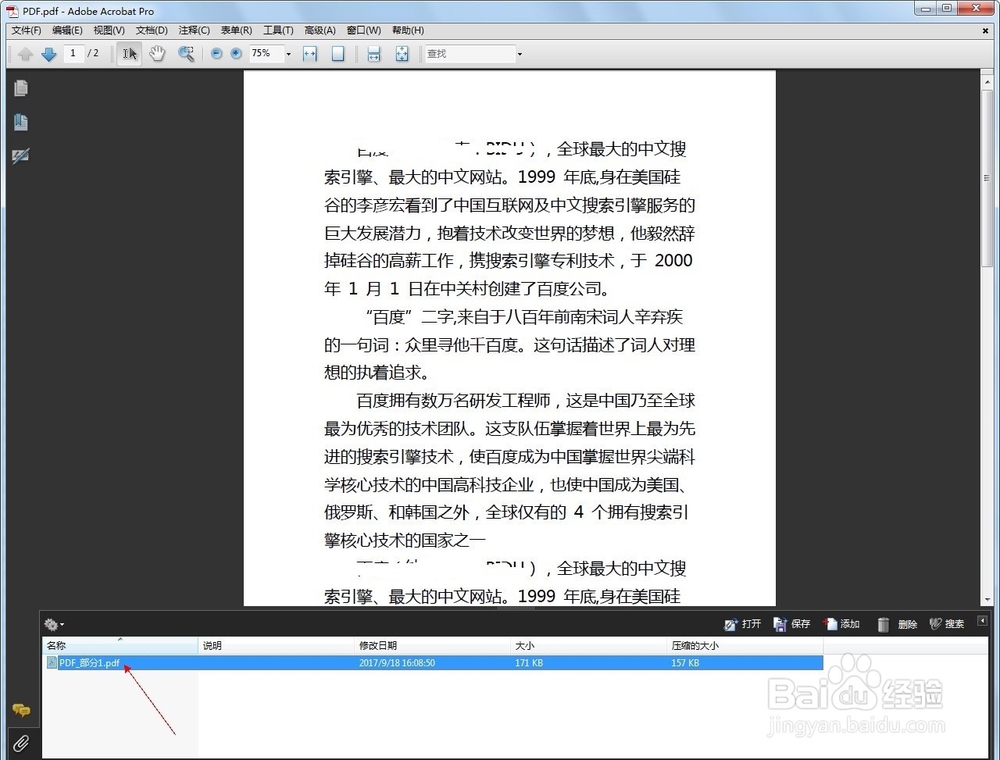This screenshot has width=1000, height=760.
Task: Click the zoom in plus button
Action: point(236,54)
